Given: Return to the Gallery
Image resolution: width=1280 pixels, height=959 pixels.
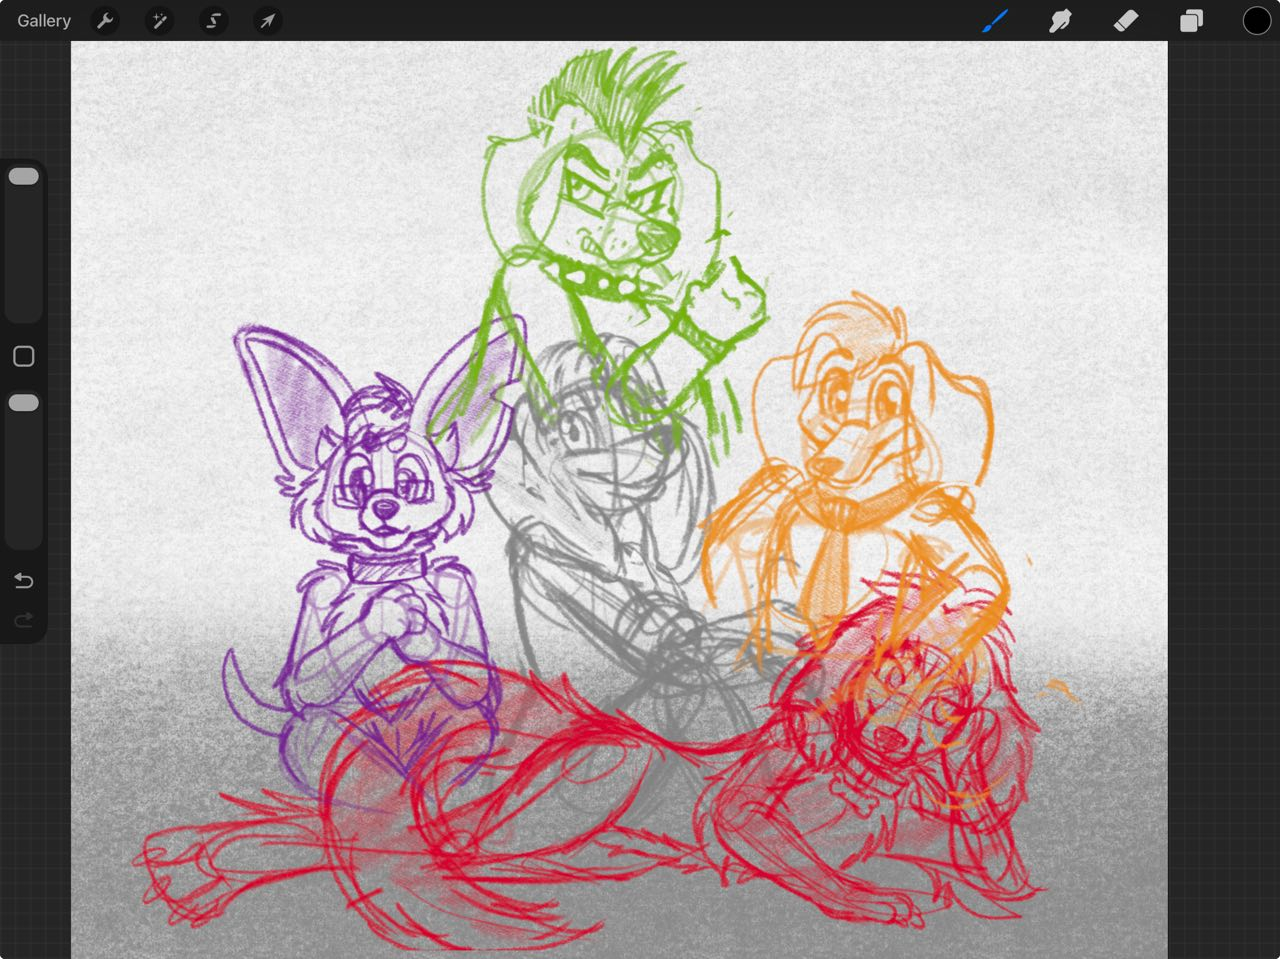Looking at the screenshot, I should click(x=44, y=21).
